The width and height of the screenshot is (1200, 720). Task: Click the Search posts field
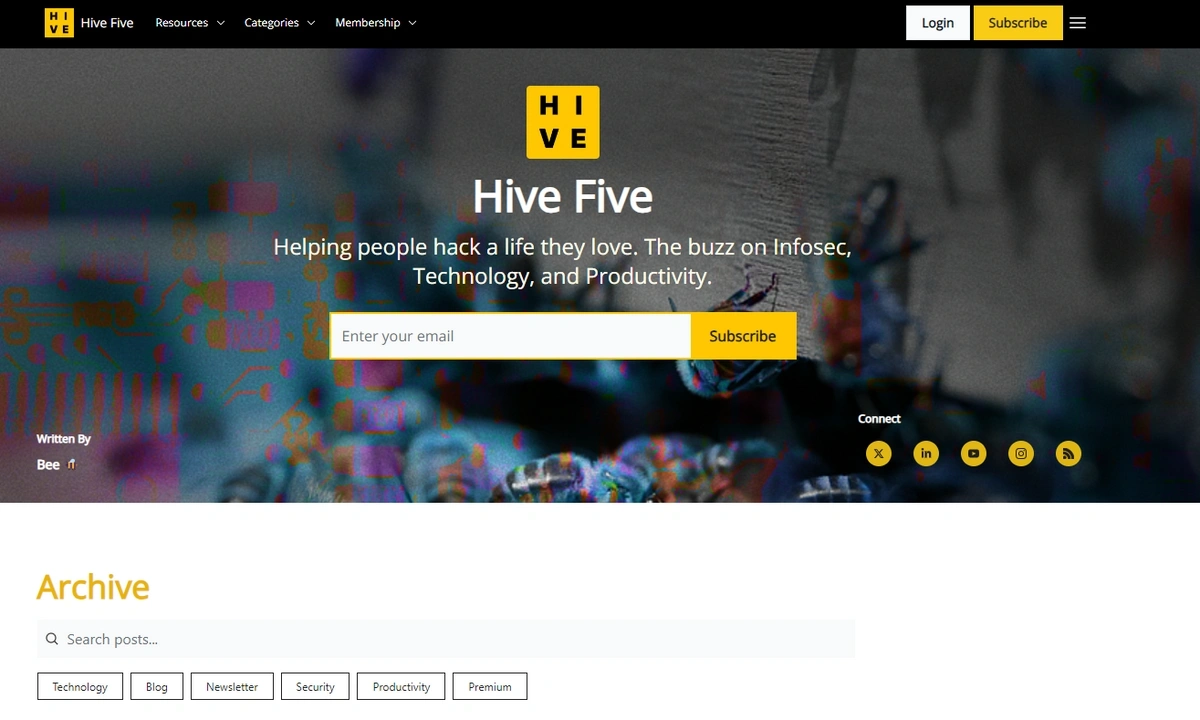click(446, 639)
